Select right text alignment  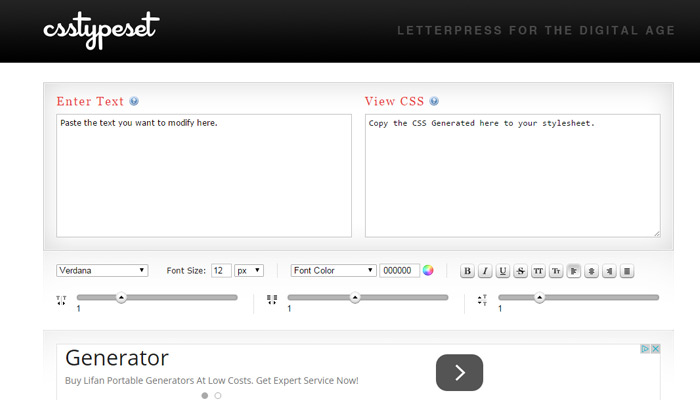609,271
